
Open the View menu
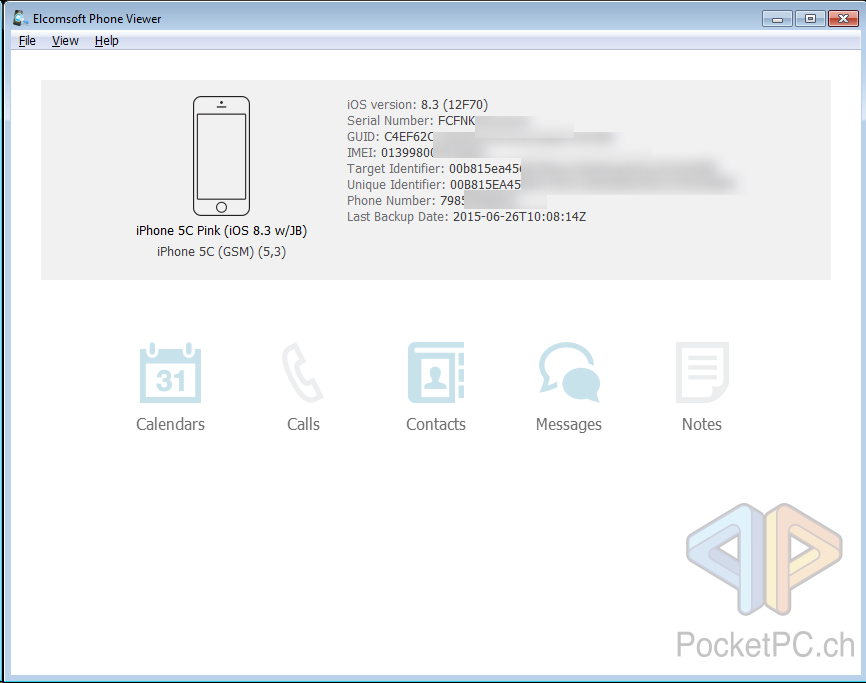[x=65, y=41]
